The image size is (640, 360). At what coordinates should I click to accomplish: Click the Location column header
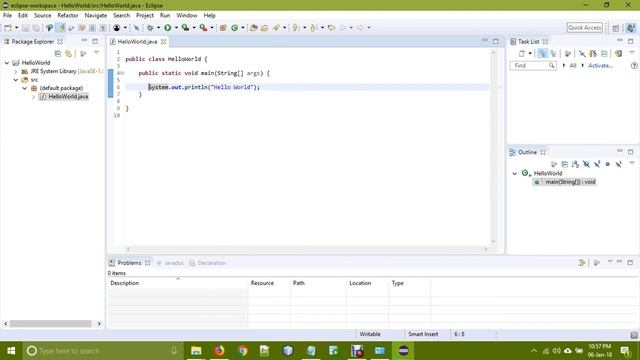coord(367,283)
